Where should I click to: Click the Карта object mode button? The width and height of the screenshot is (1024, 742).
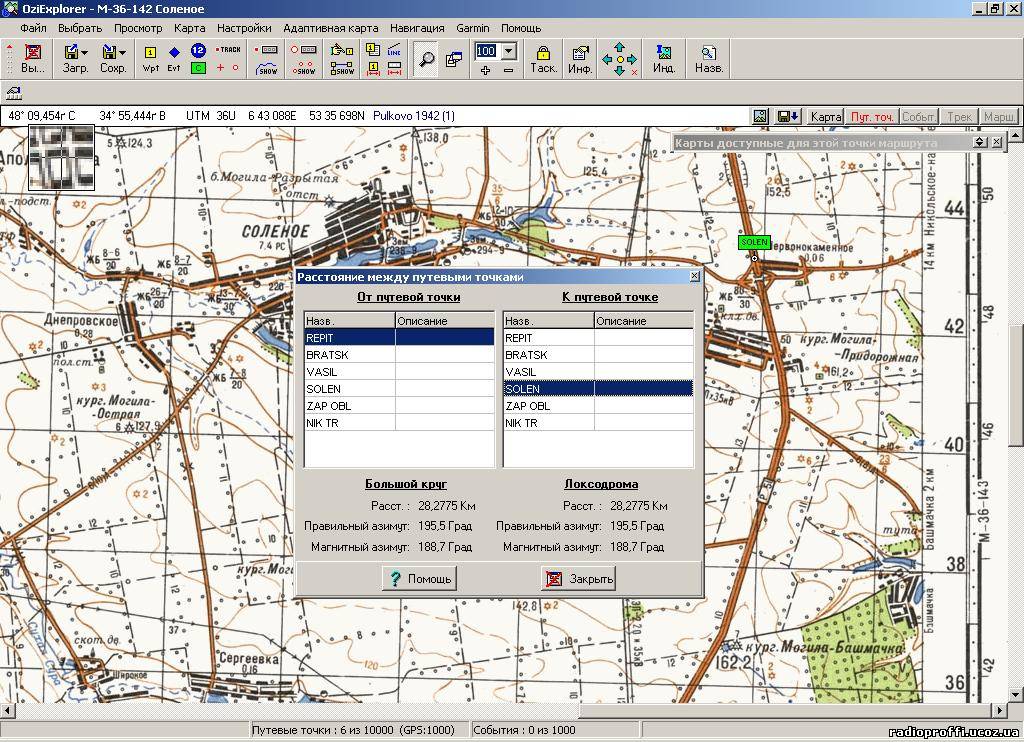(x=825, y=116)
